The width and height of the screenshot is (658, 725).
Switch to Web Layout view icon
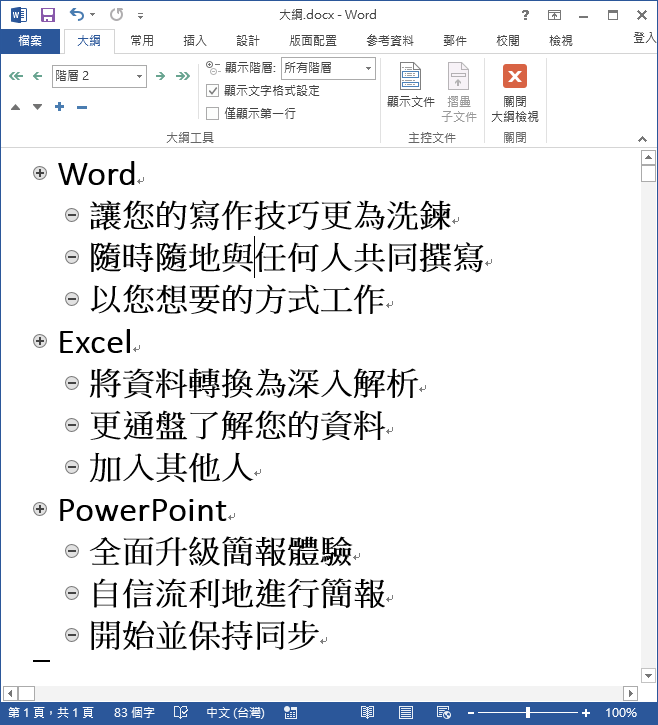click(443, 713)
